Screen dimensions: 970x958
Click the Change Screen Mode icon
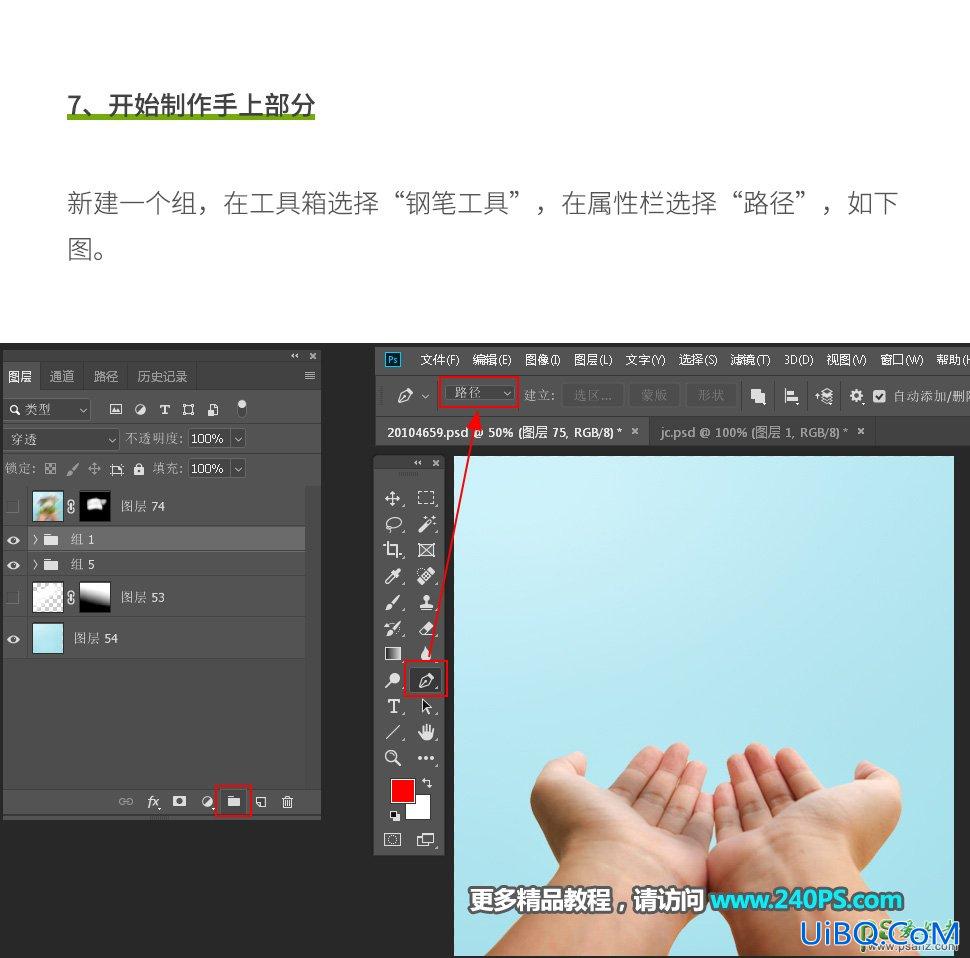point(426,839)
